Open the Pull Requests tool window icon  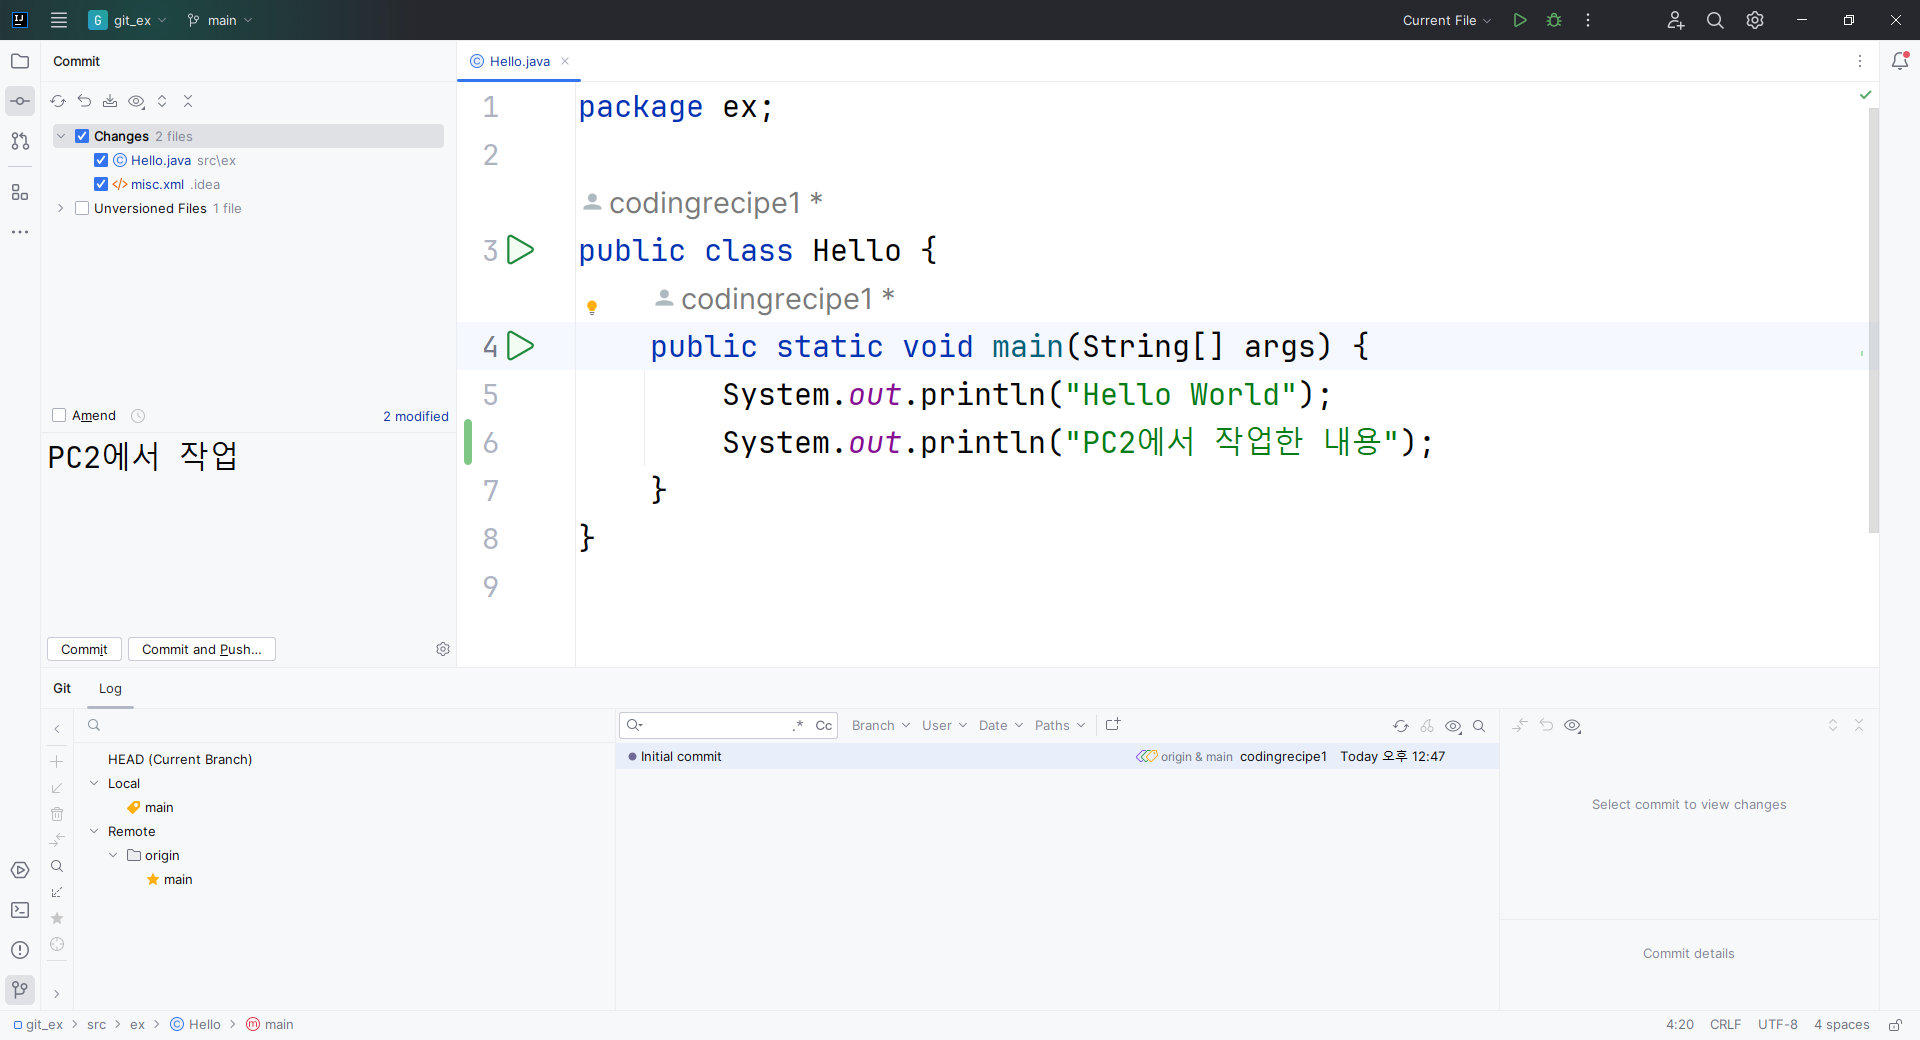(x=20, y=141)
